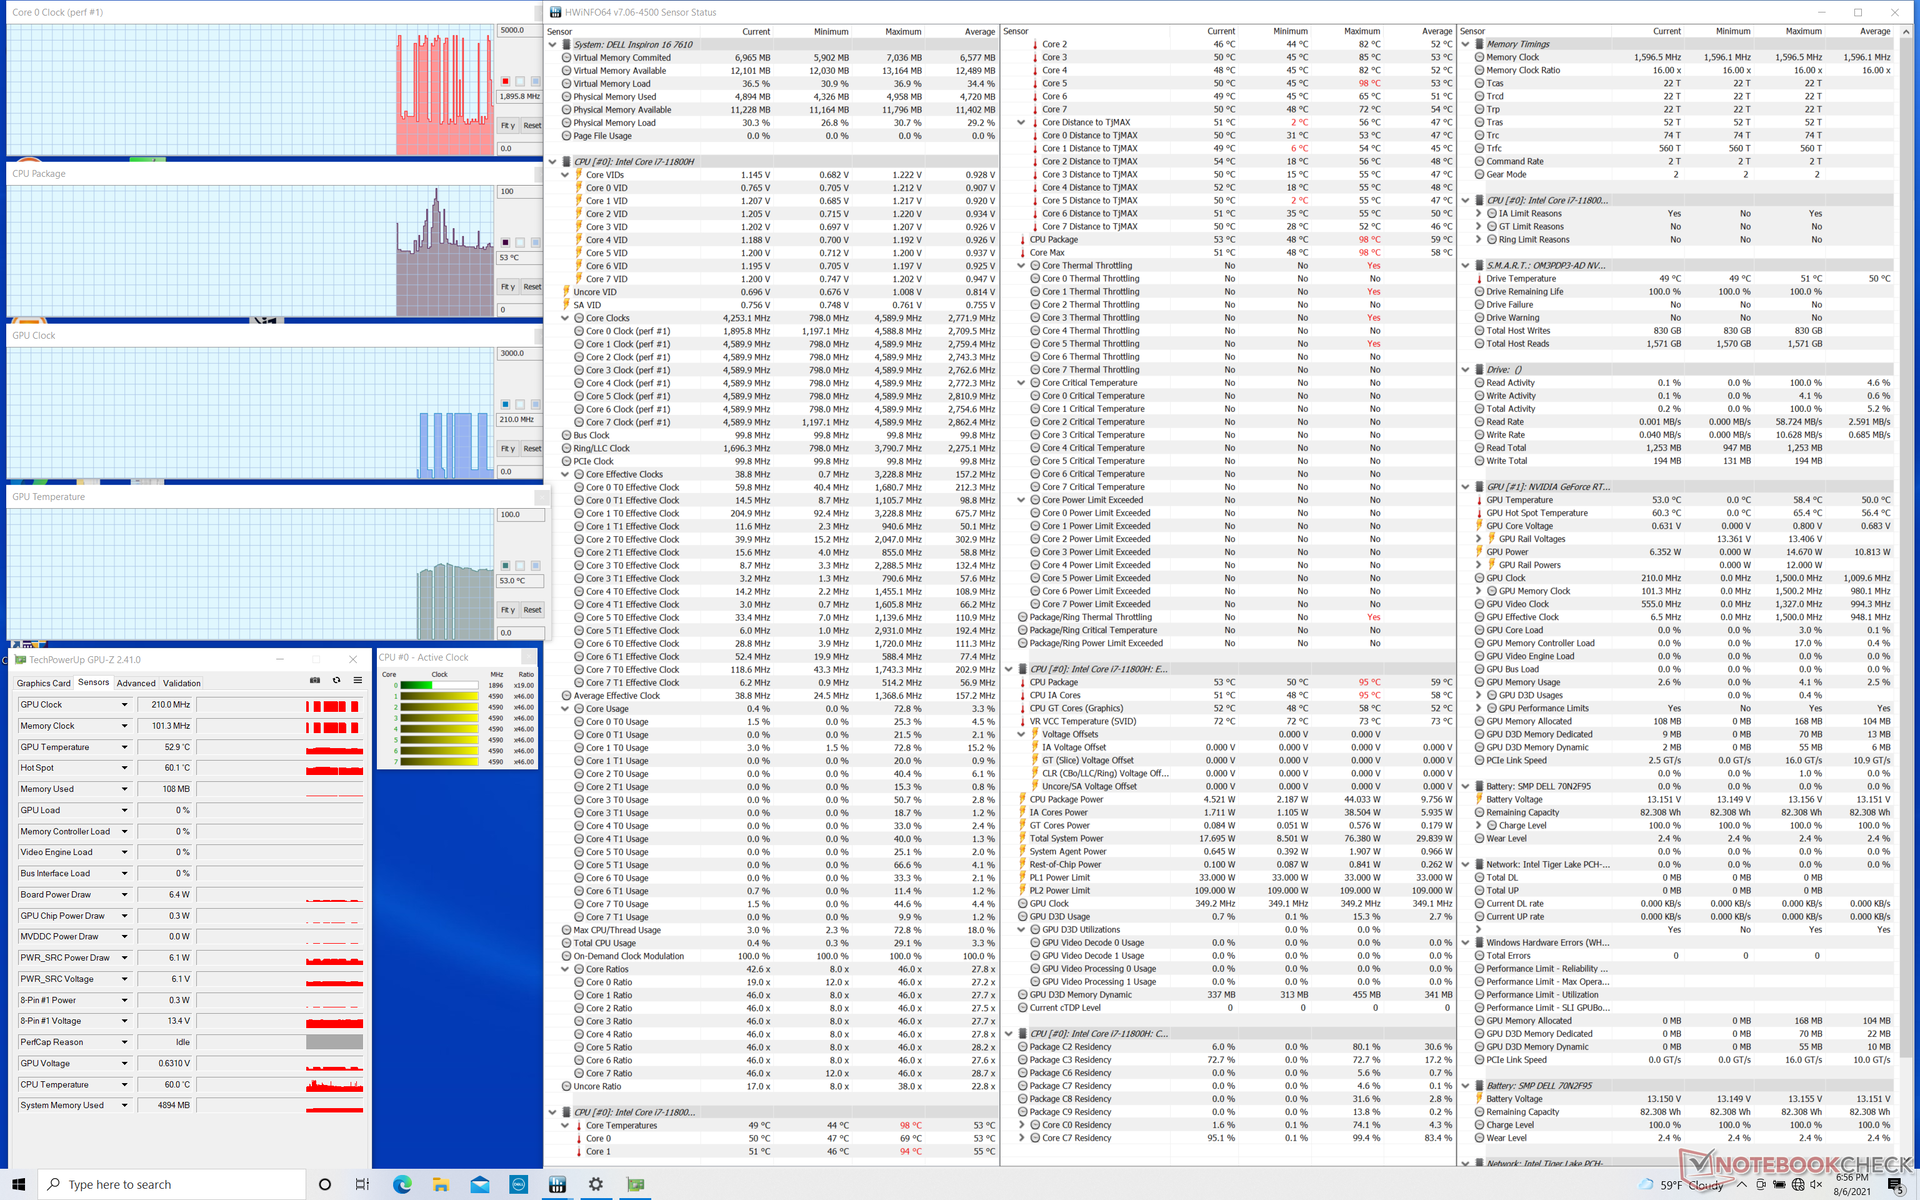Click GPU-Z screenshot camera icon
The width and height of the screenshot is (1920, 1200).
point(315,681)
